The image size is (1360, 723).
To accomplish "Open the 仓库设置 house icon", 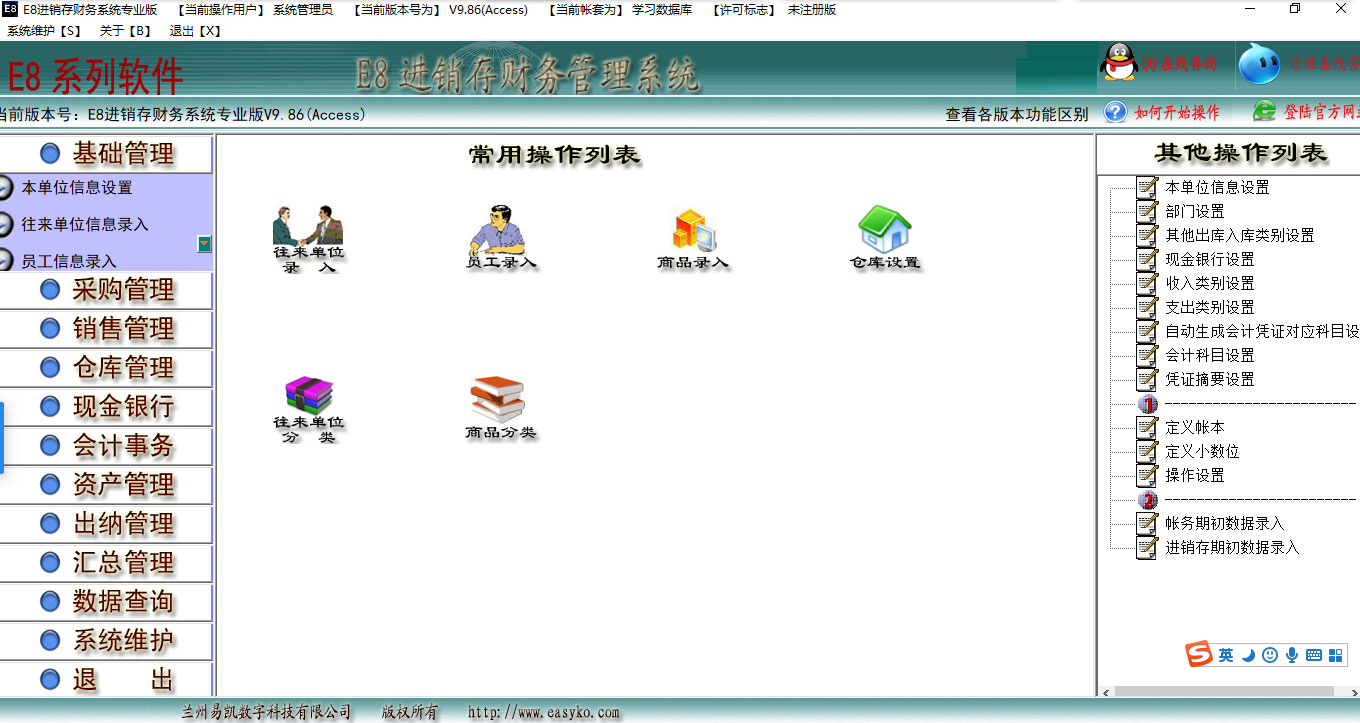I will click(885, 238).
